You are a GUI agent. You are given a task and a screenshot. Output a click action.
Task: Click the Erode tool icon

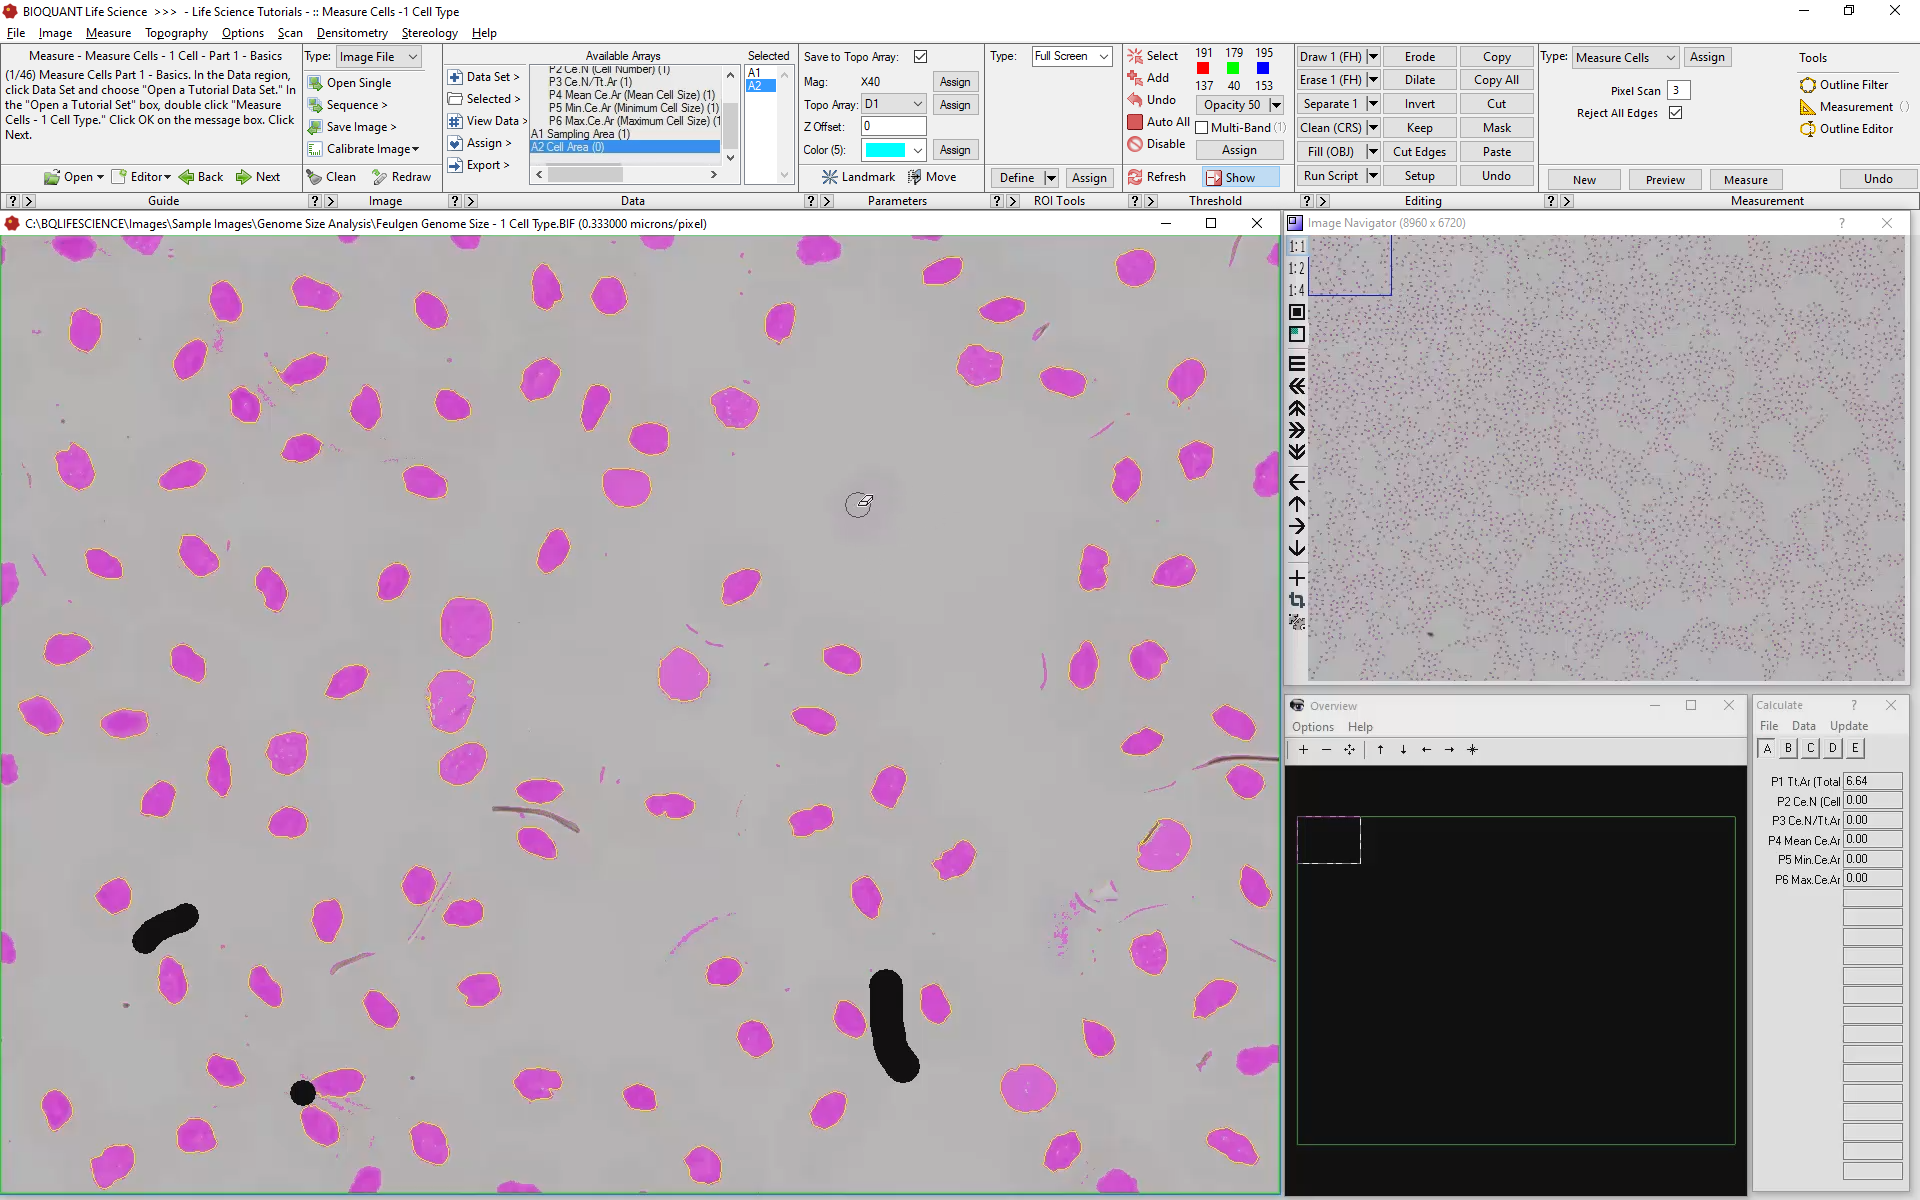pyautogui.click(x=1418, y=55)
